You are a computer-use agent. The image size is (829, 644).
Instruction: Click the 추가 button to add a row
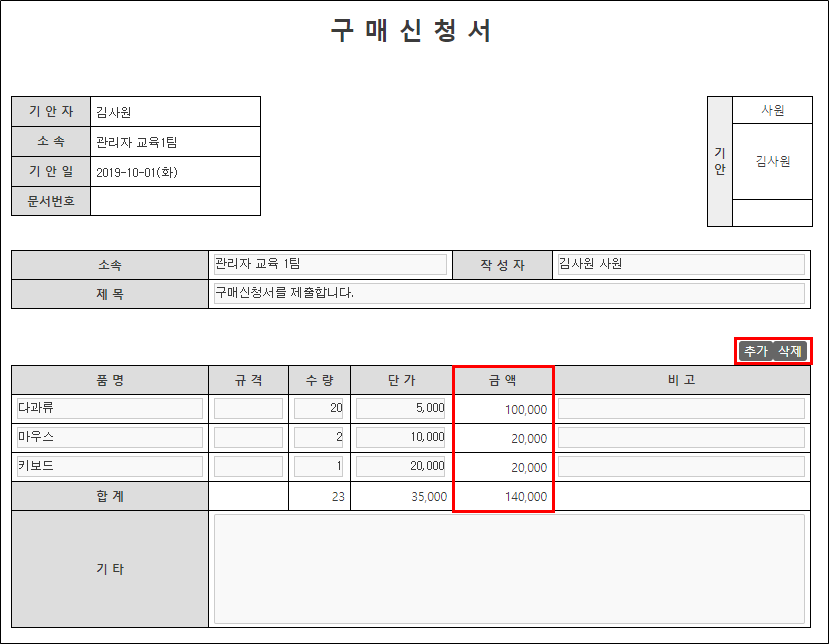(754, 351)
